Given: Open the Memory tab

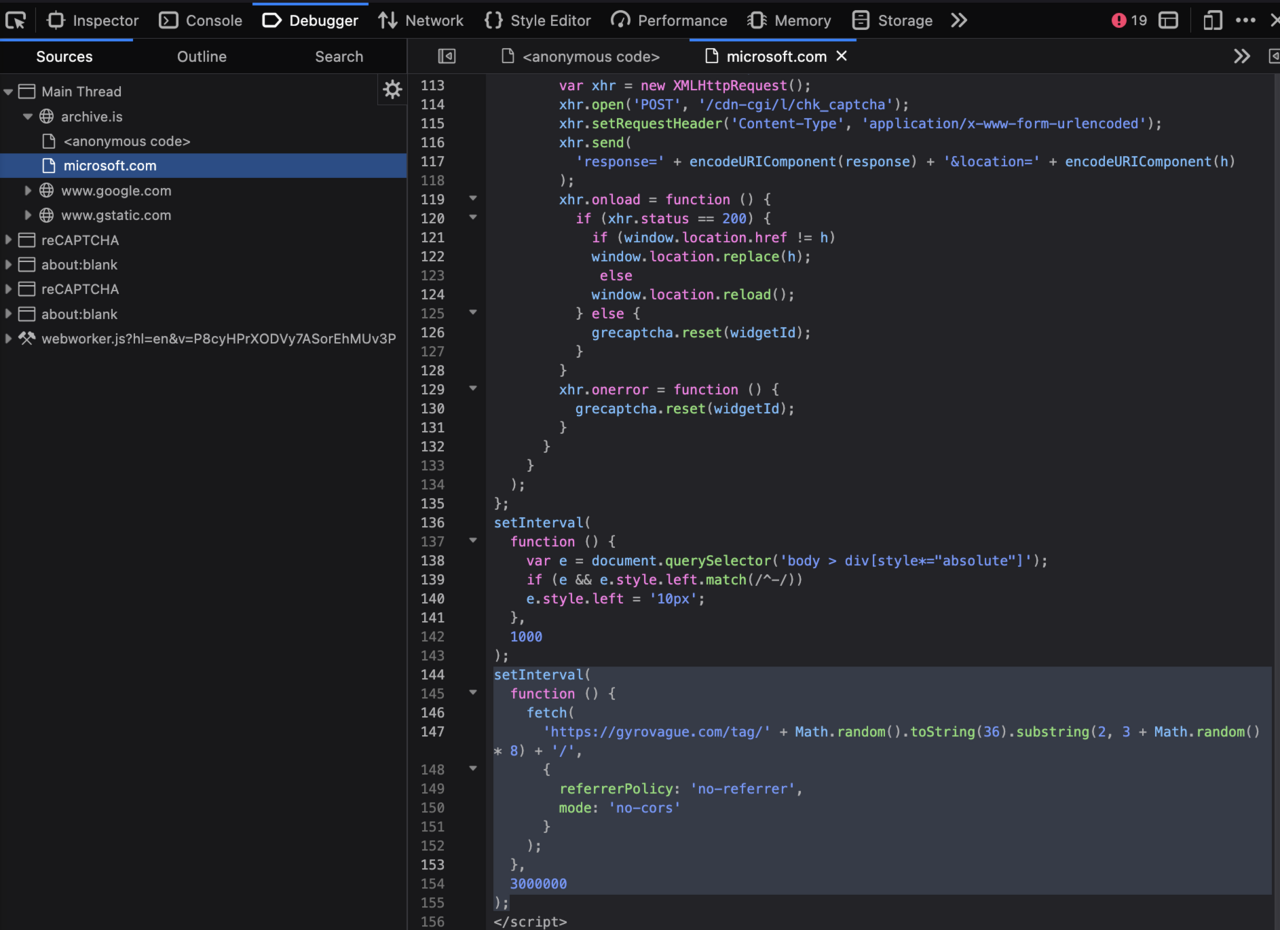Looking at the screenshot, I should [x=790, y=20].
